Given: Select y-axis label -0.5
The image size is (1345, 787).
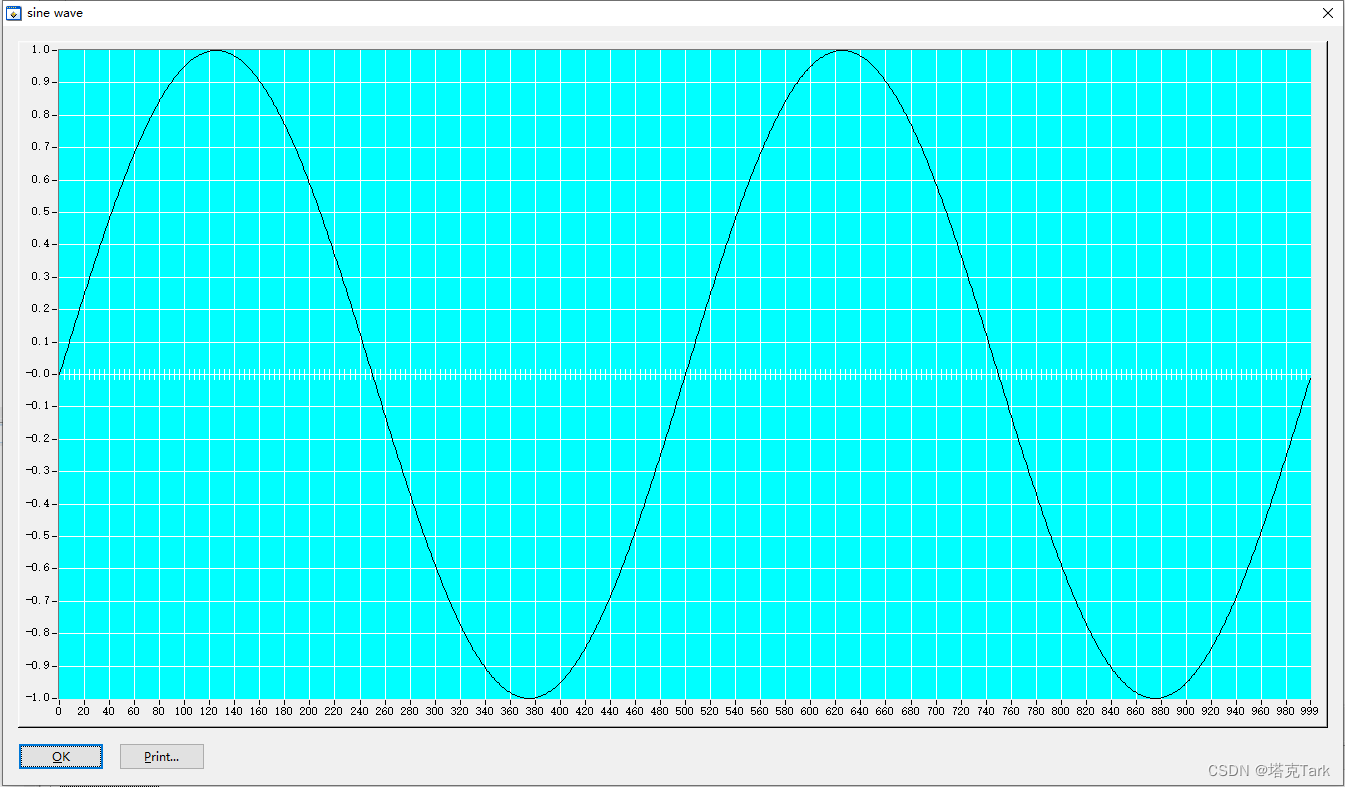Looking at the screenshot, I should click(x=37, y=535).
